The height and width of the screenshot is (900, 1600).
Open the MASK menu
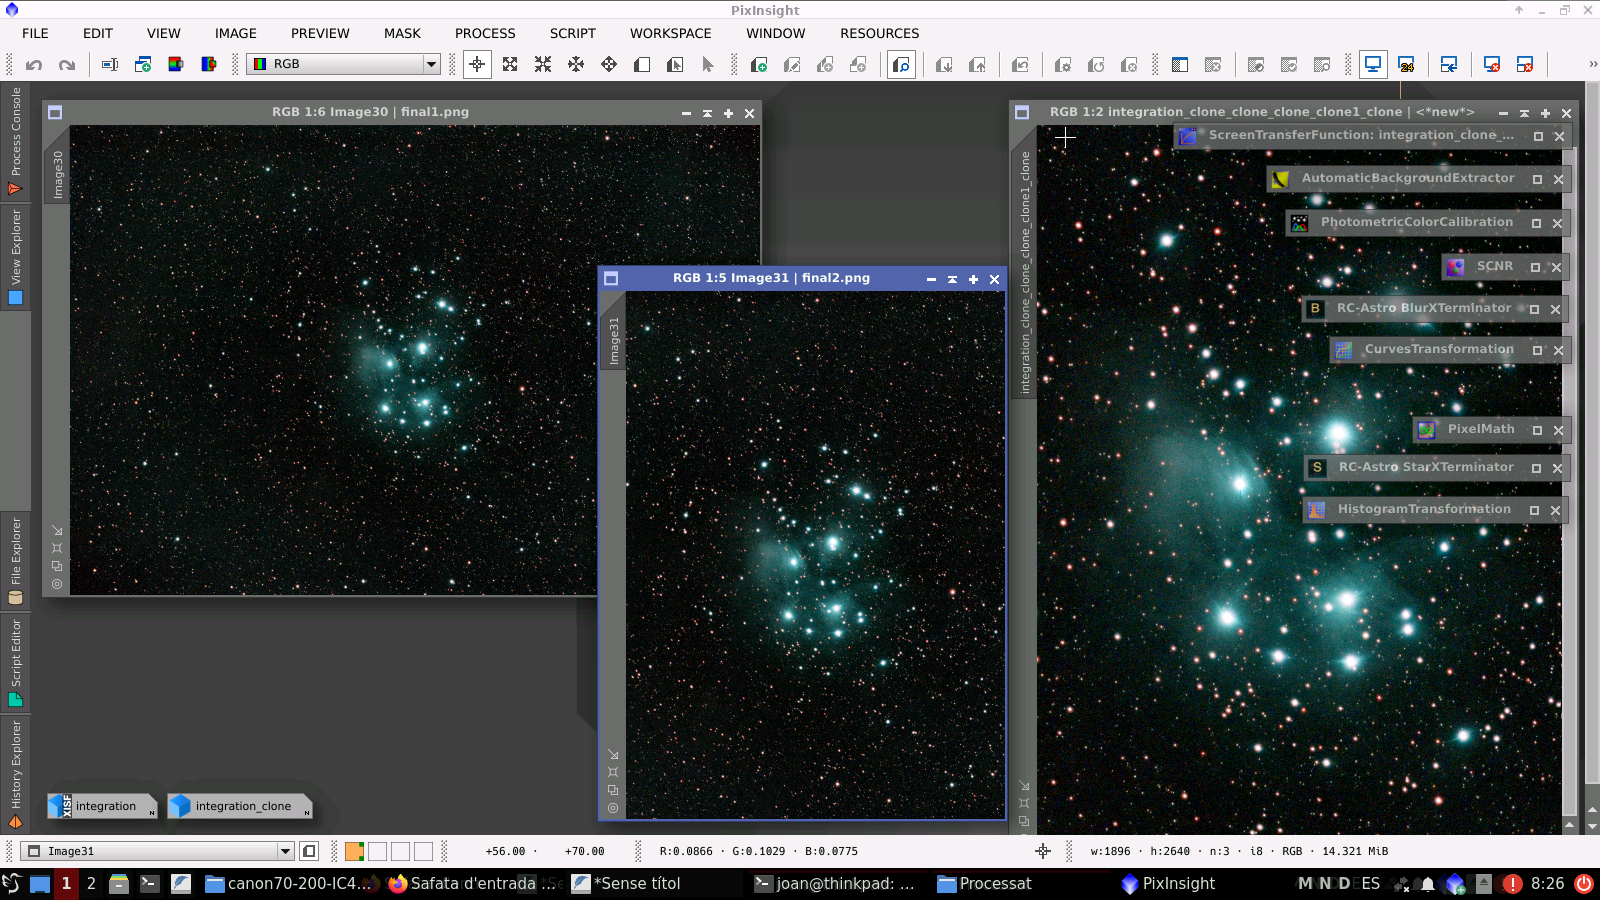(402, 33)
